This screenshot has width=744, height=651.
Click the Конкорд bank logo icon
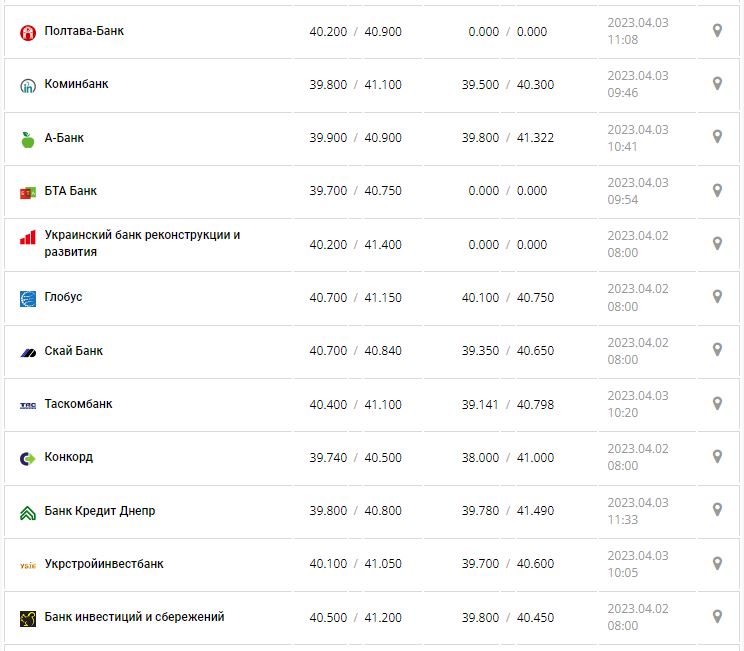(28, 458)
